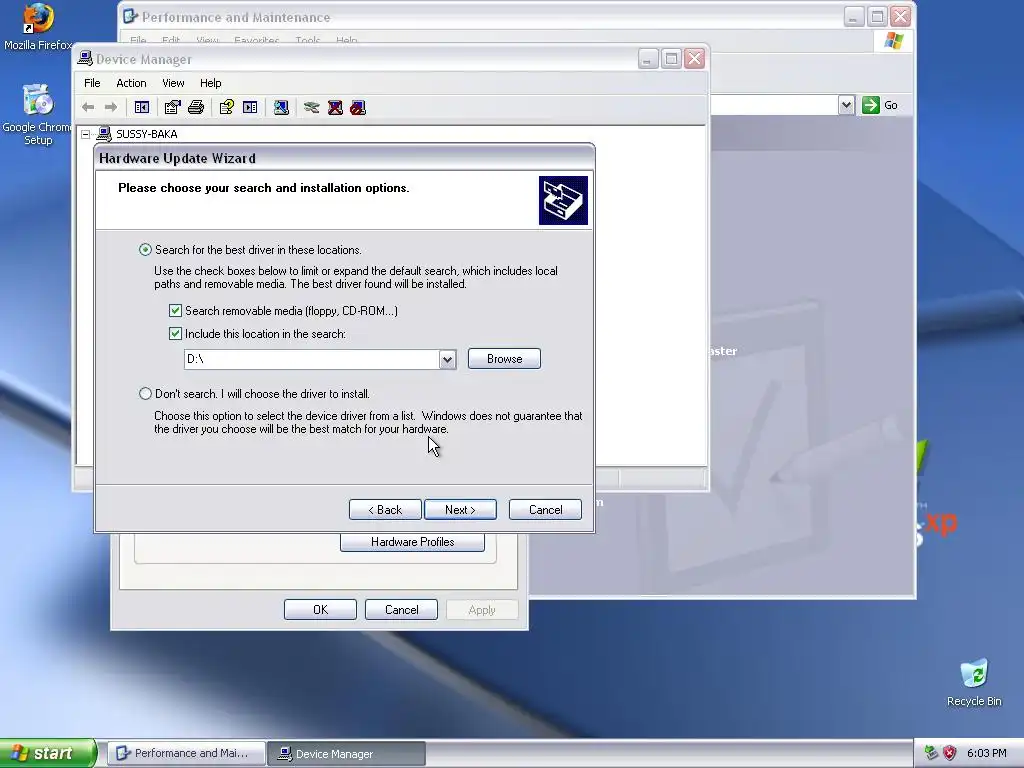Open the Help menu in Device Manager
Viewport: 1024px width, 768px height.
point(210,83)
